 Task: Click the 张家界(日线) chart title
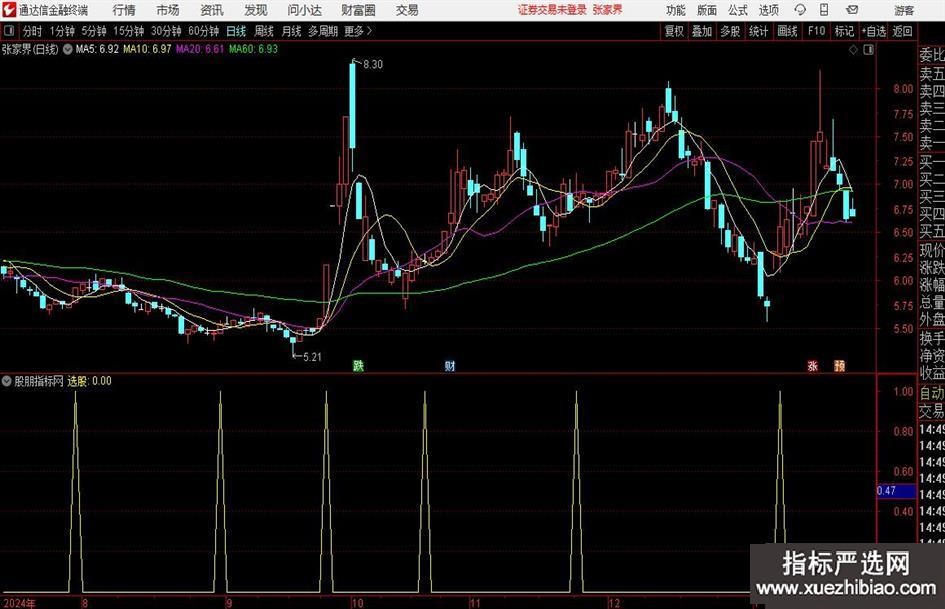pos(30,49)
